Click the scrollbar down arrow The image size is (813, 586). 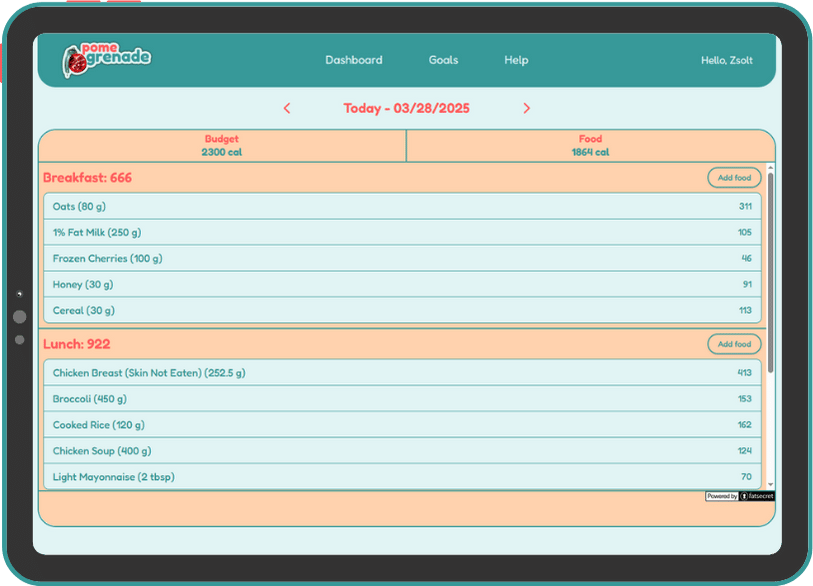[x=770, y=484]
